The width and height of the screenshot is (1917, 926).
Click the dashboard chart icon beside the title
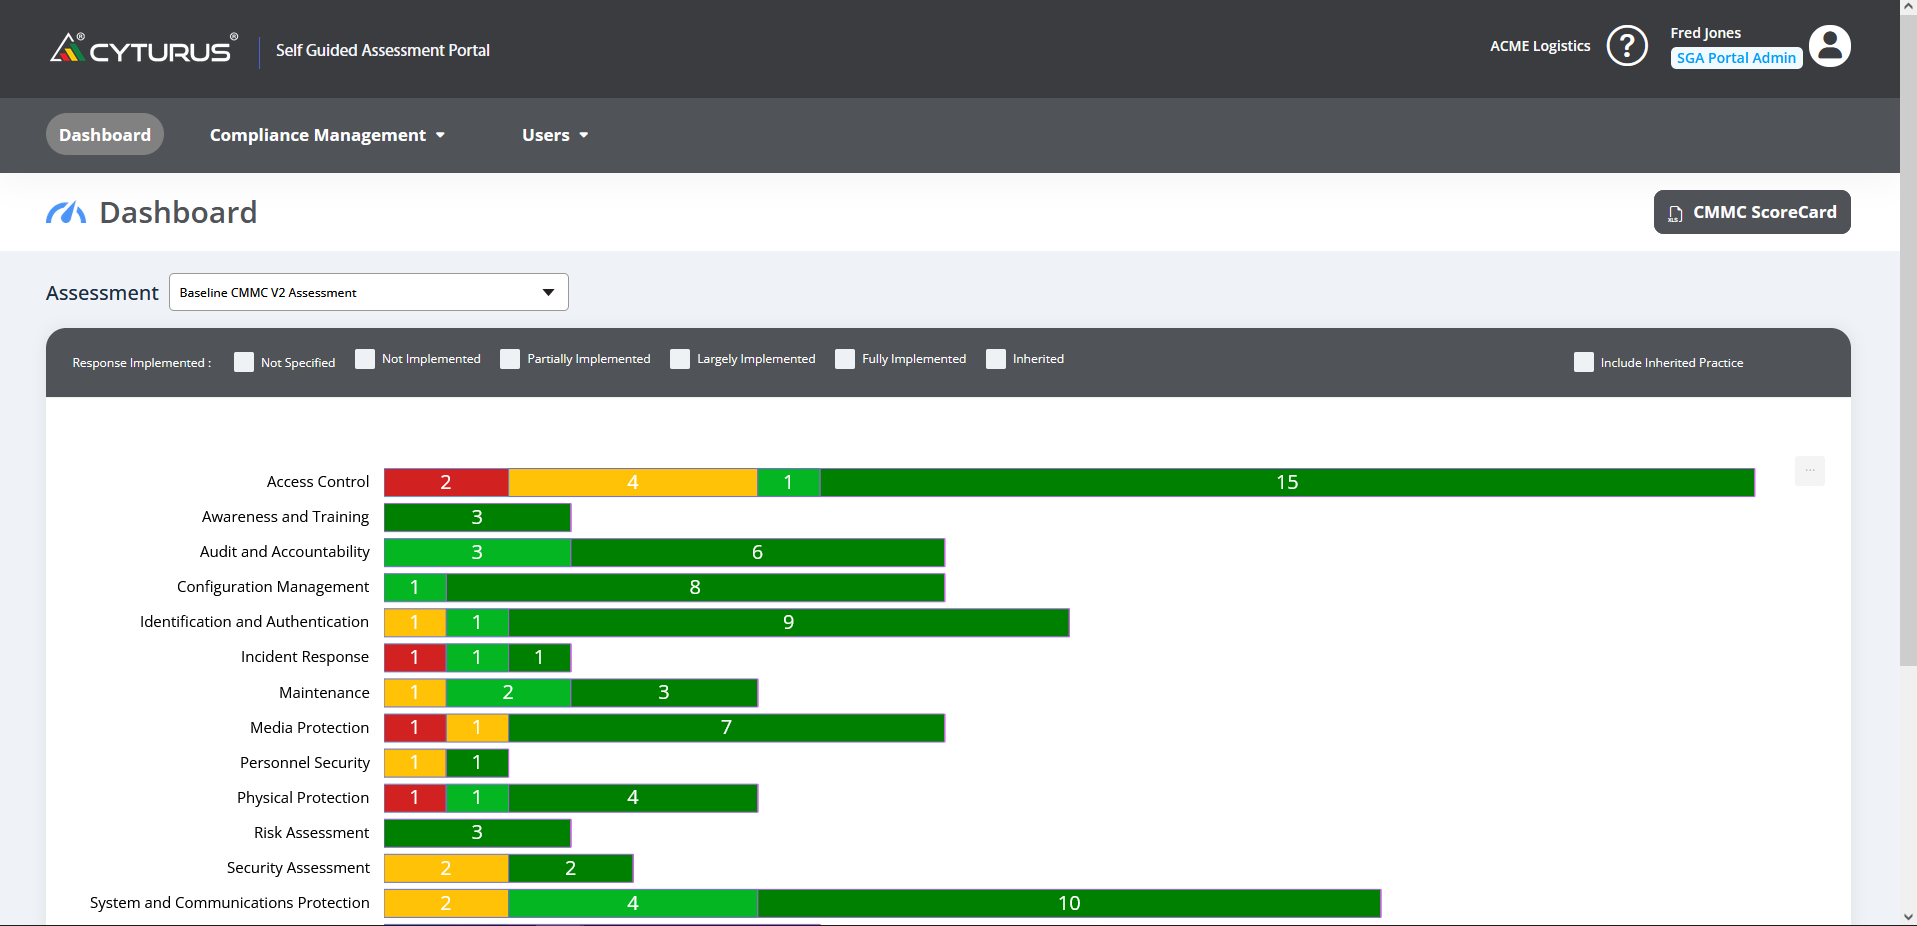click(65, 212)
